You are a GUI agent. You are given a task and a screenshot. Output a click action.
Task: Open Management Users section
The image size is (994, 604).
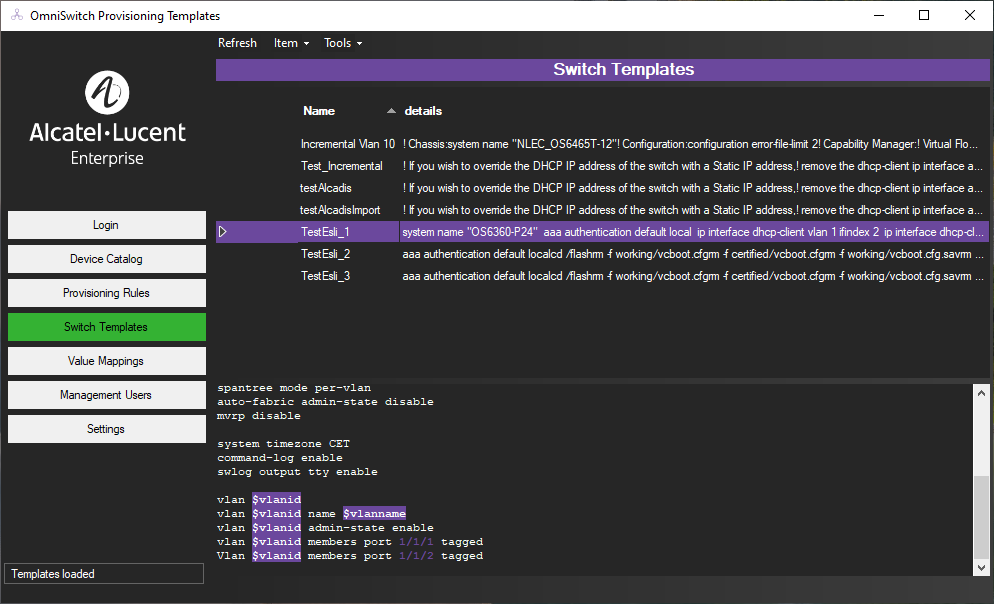coord(106,395)
